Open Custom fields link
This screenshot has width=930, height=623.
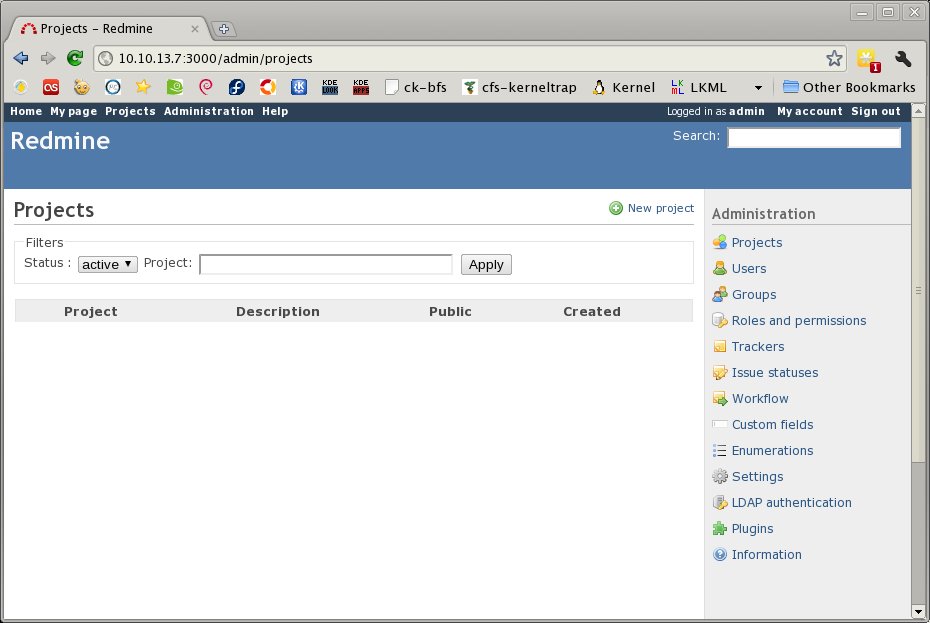coord(772,425)
